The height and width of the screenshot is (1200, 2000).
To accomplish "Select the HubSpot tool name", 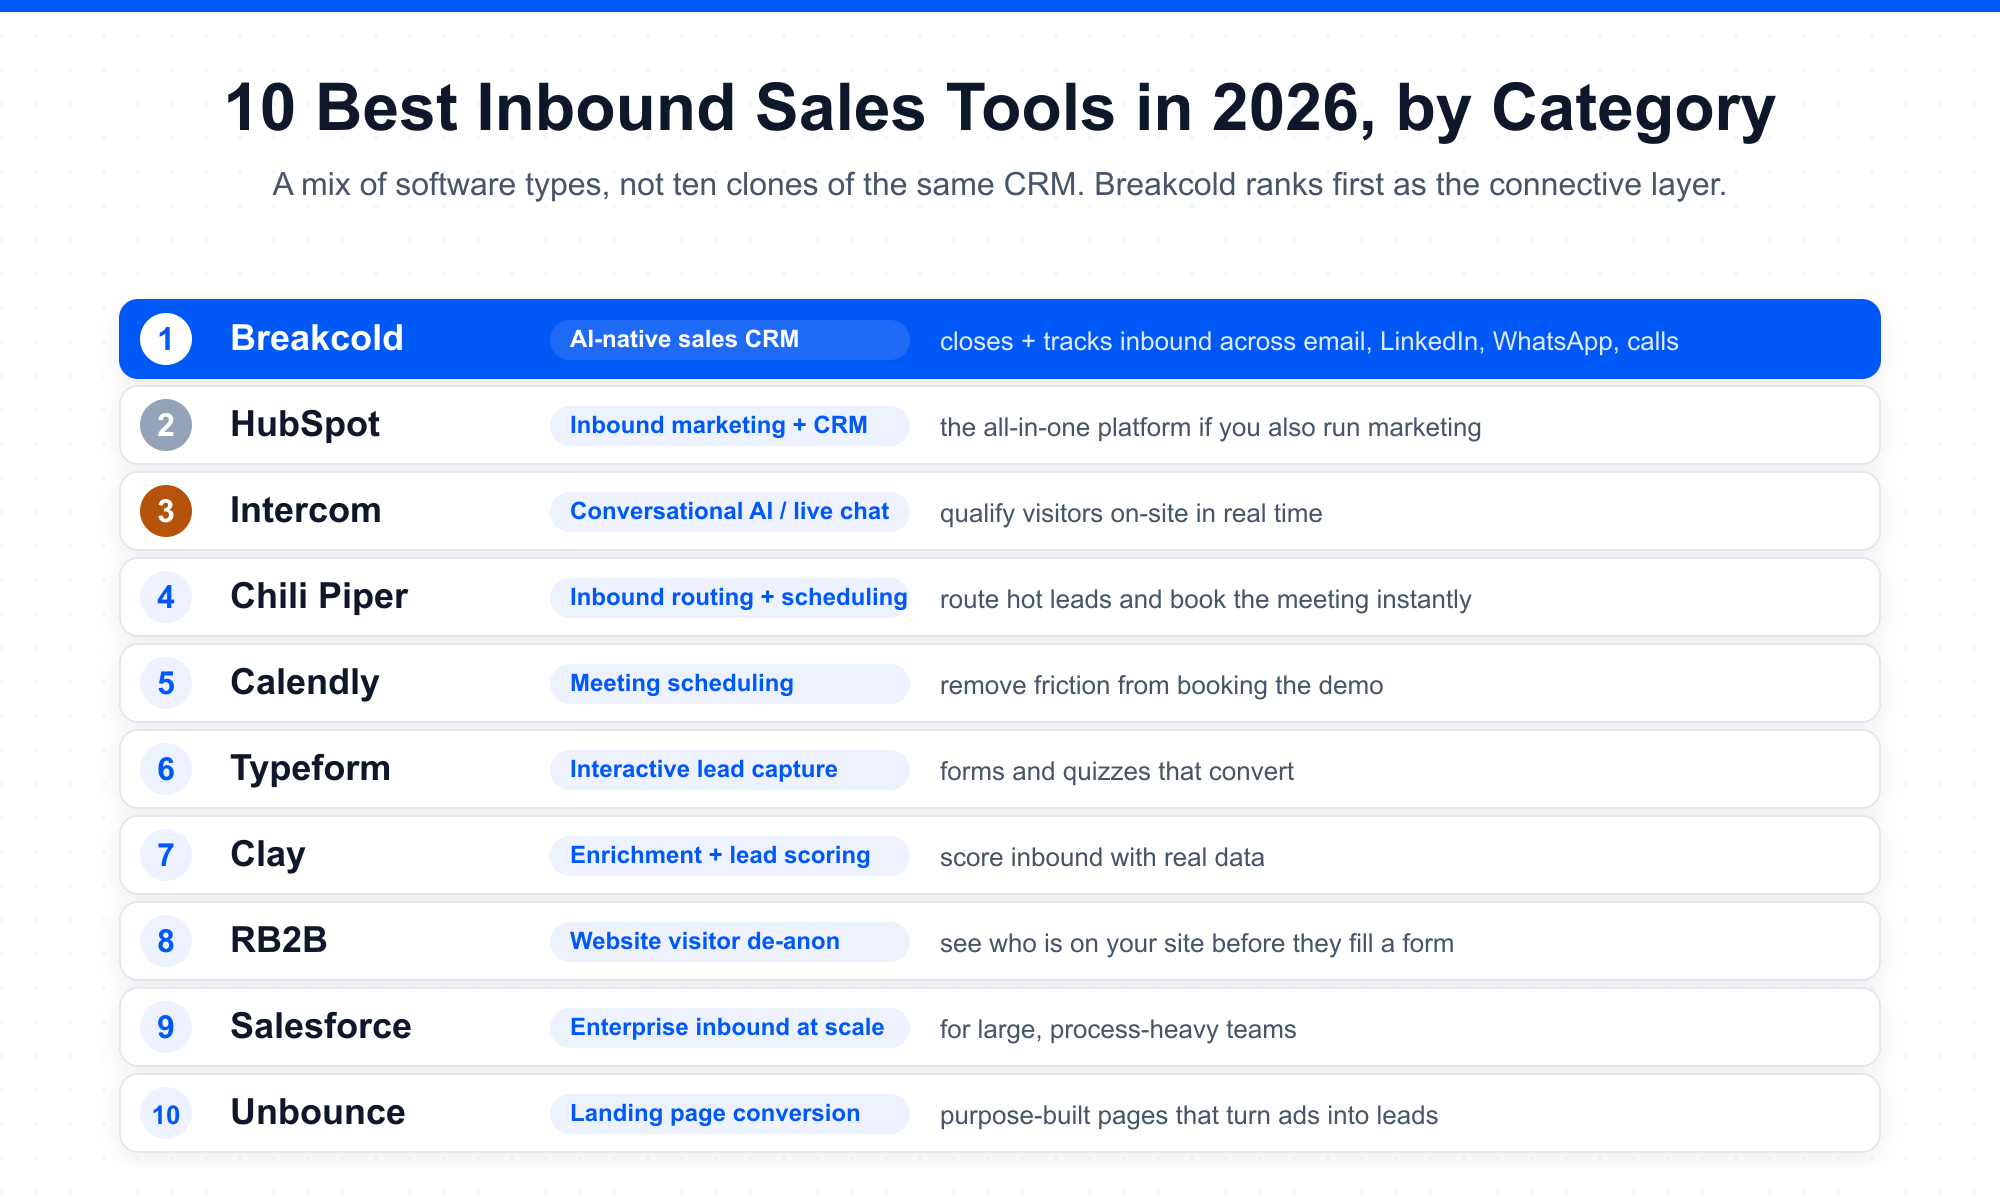I will pyautogui.click(x=305, y=425).
